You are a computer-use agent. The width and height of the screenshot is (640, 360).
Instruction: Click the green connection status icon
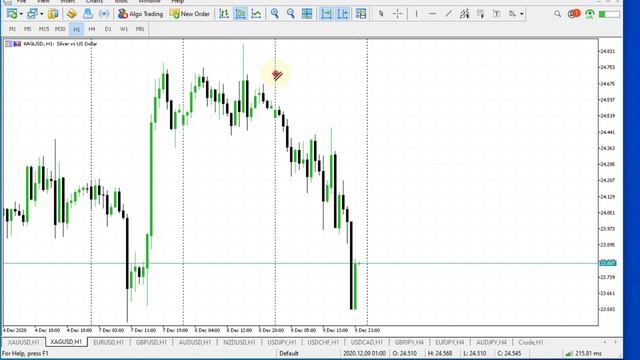590,14
